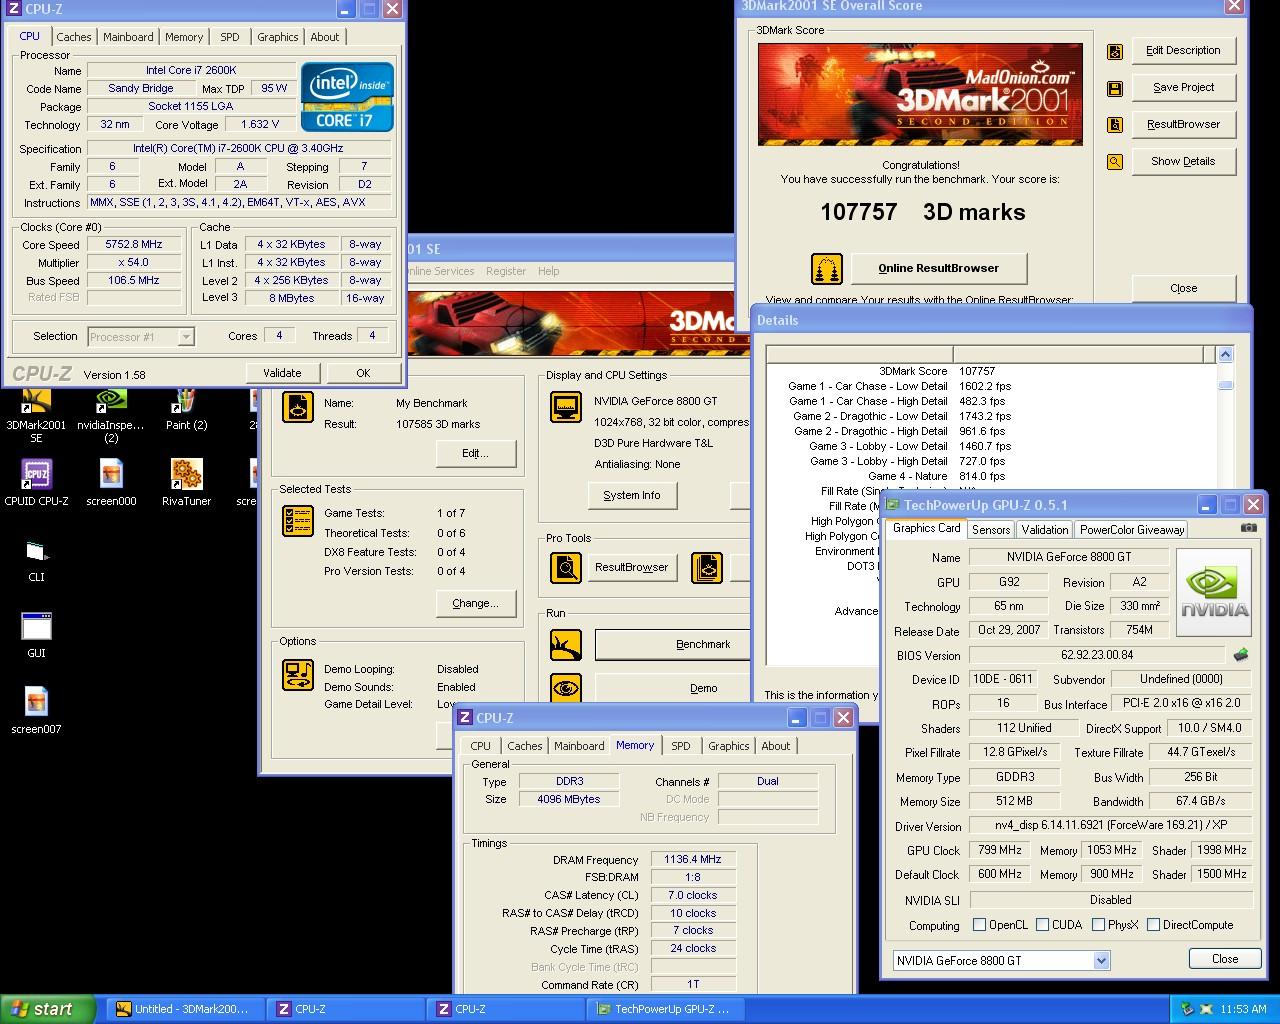Click the Edit... button under My Benchmark

(x=475, y=453)
